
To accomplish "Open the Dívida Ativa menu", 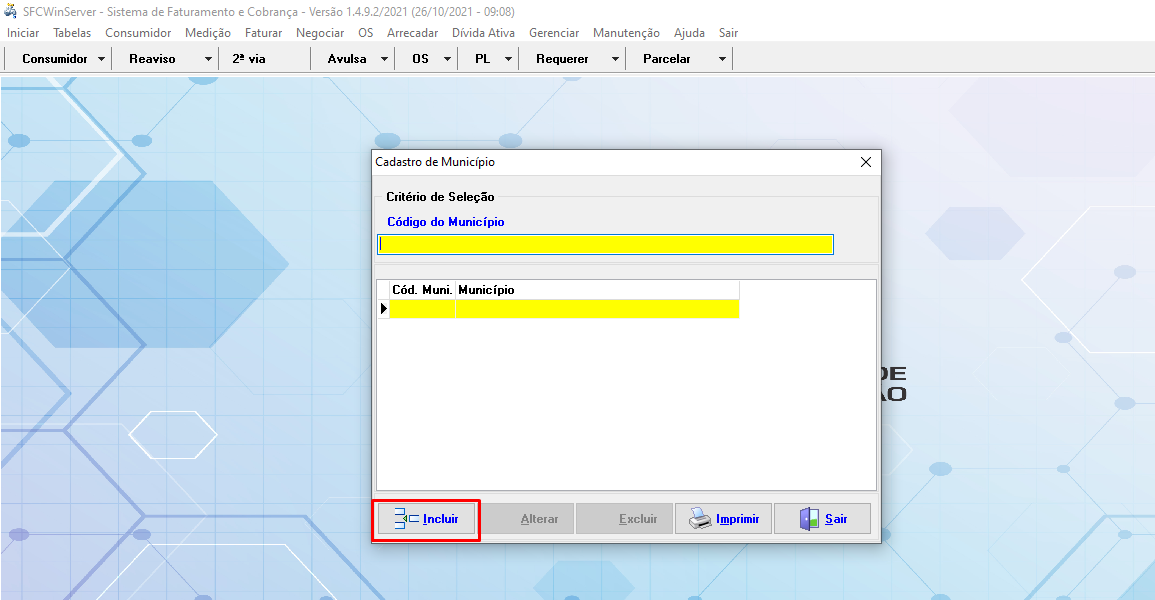I will tap(483, 33).
